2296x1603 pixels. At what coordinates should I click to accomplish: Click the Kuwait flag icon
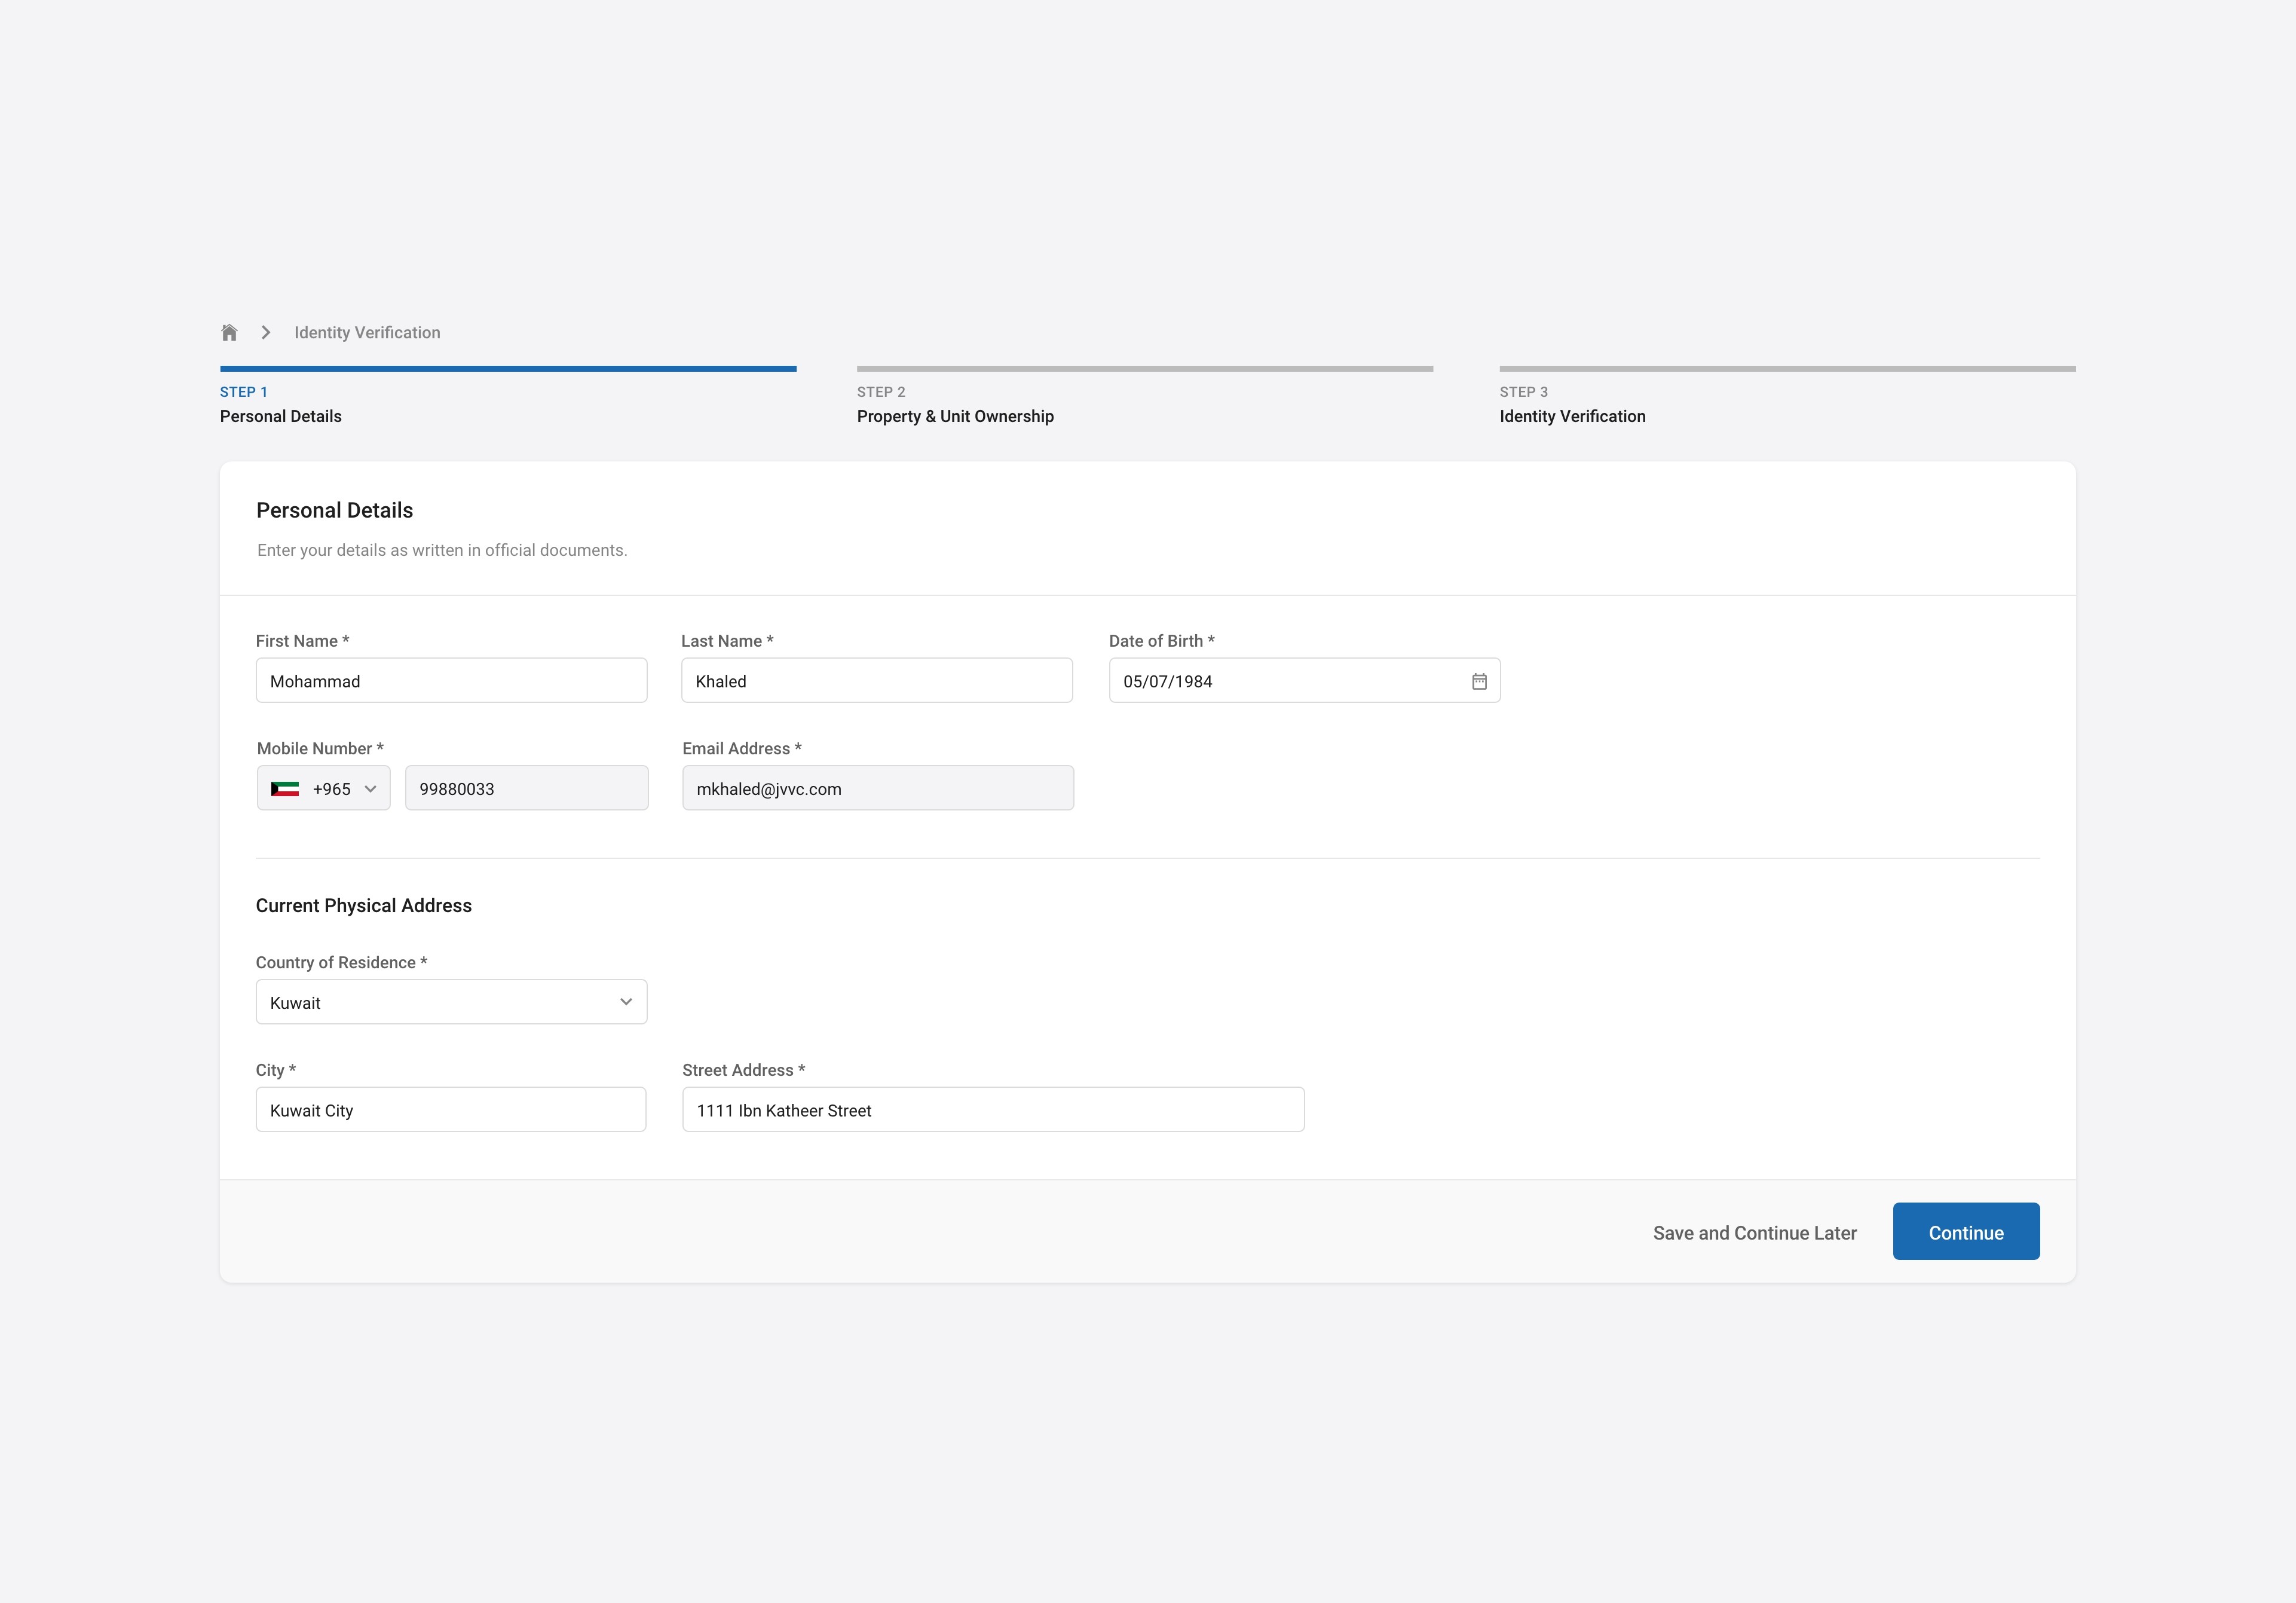[x=285, y=789]
